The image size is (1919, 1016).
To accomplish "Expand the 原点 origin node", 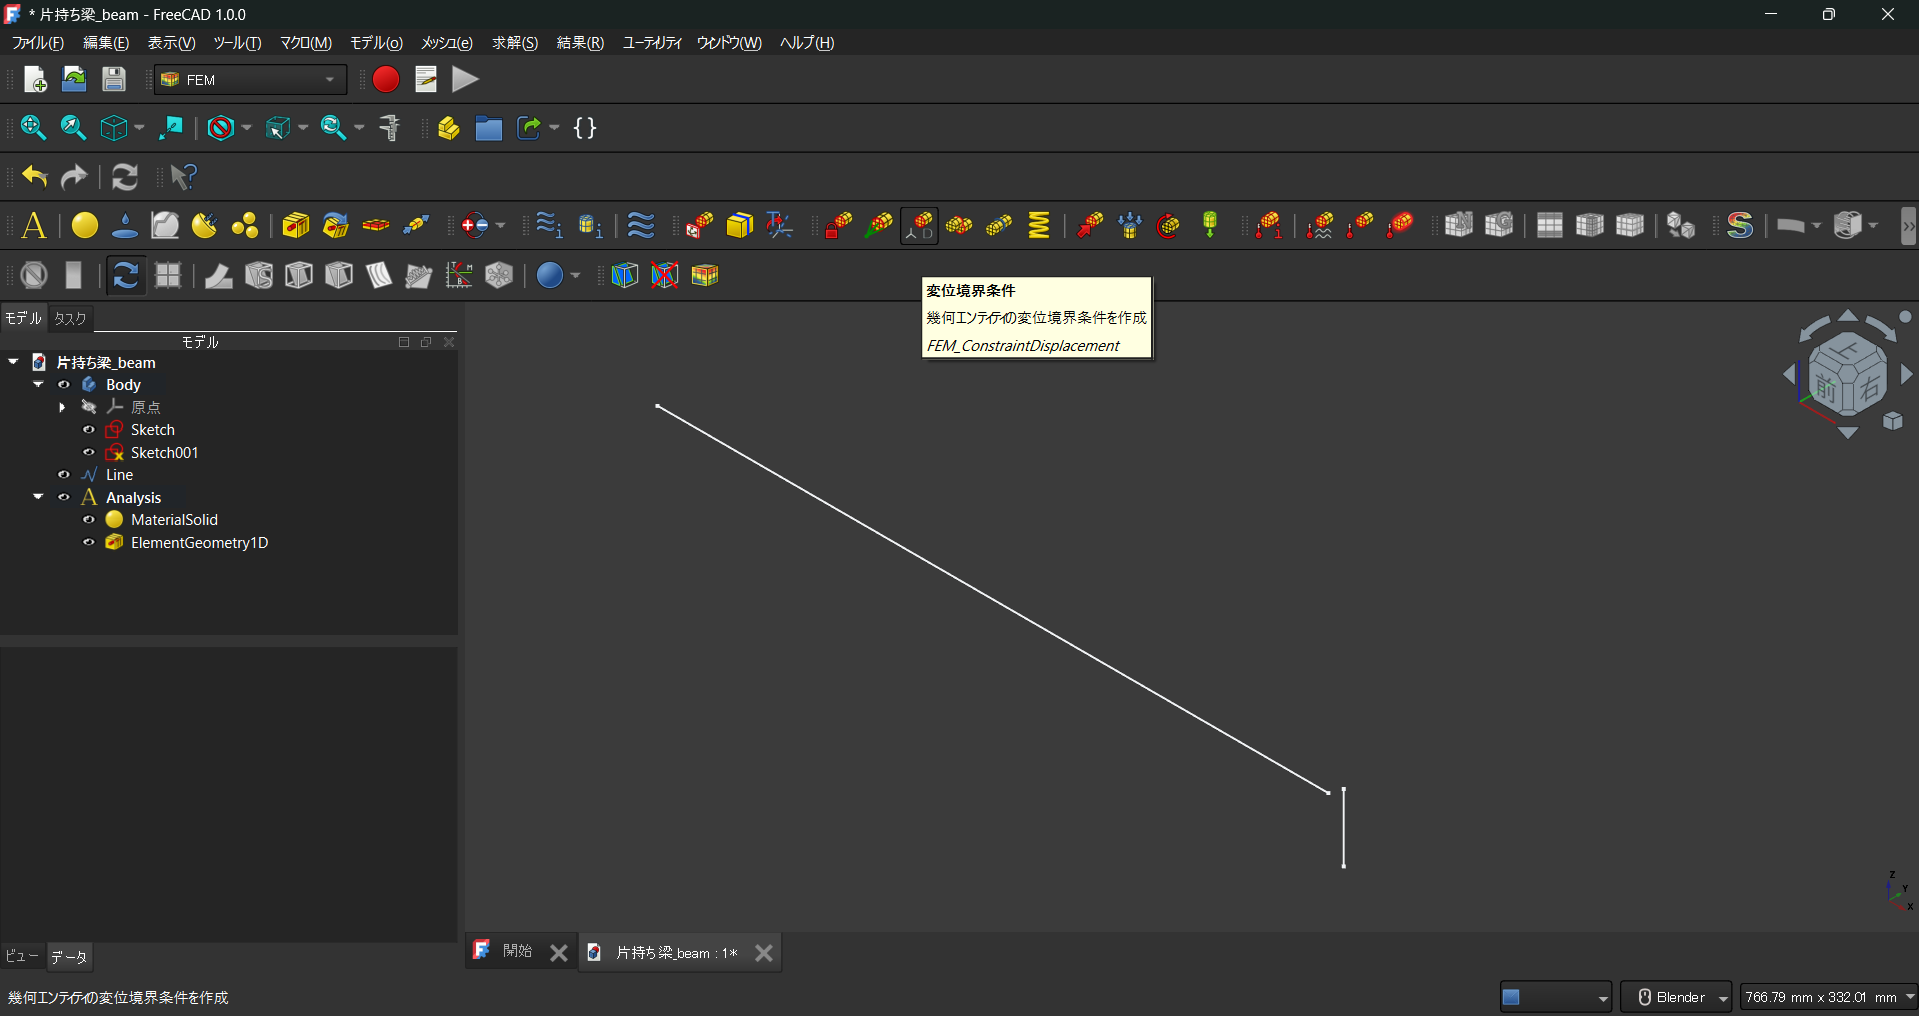I will tap(62, 407).
